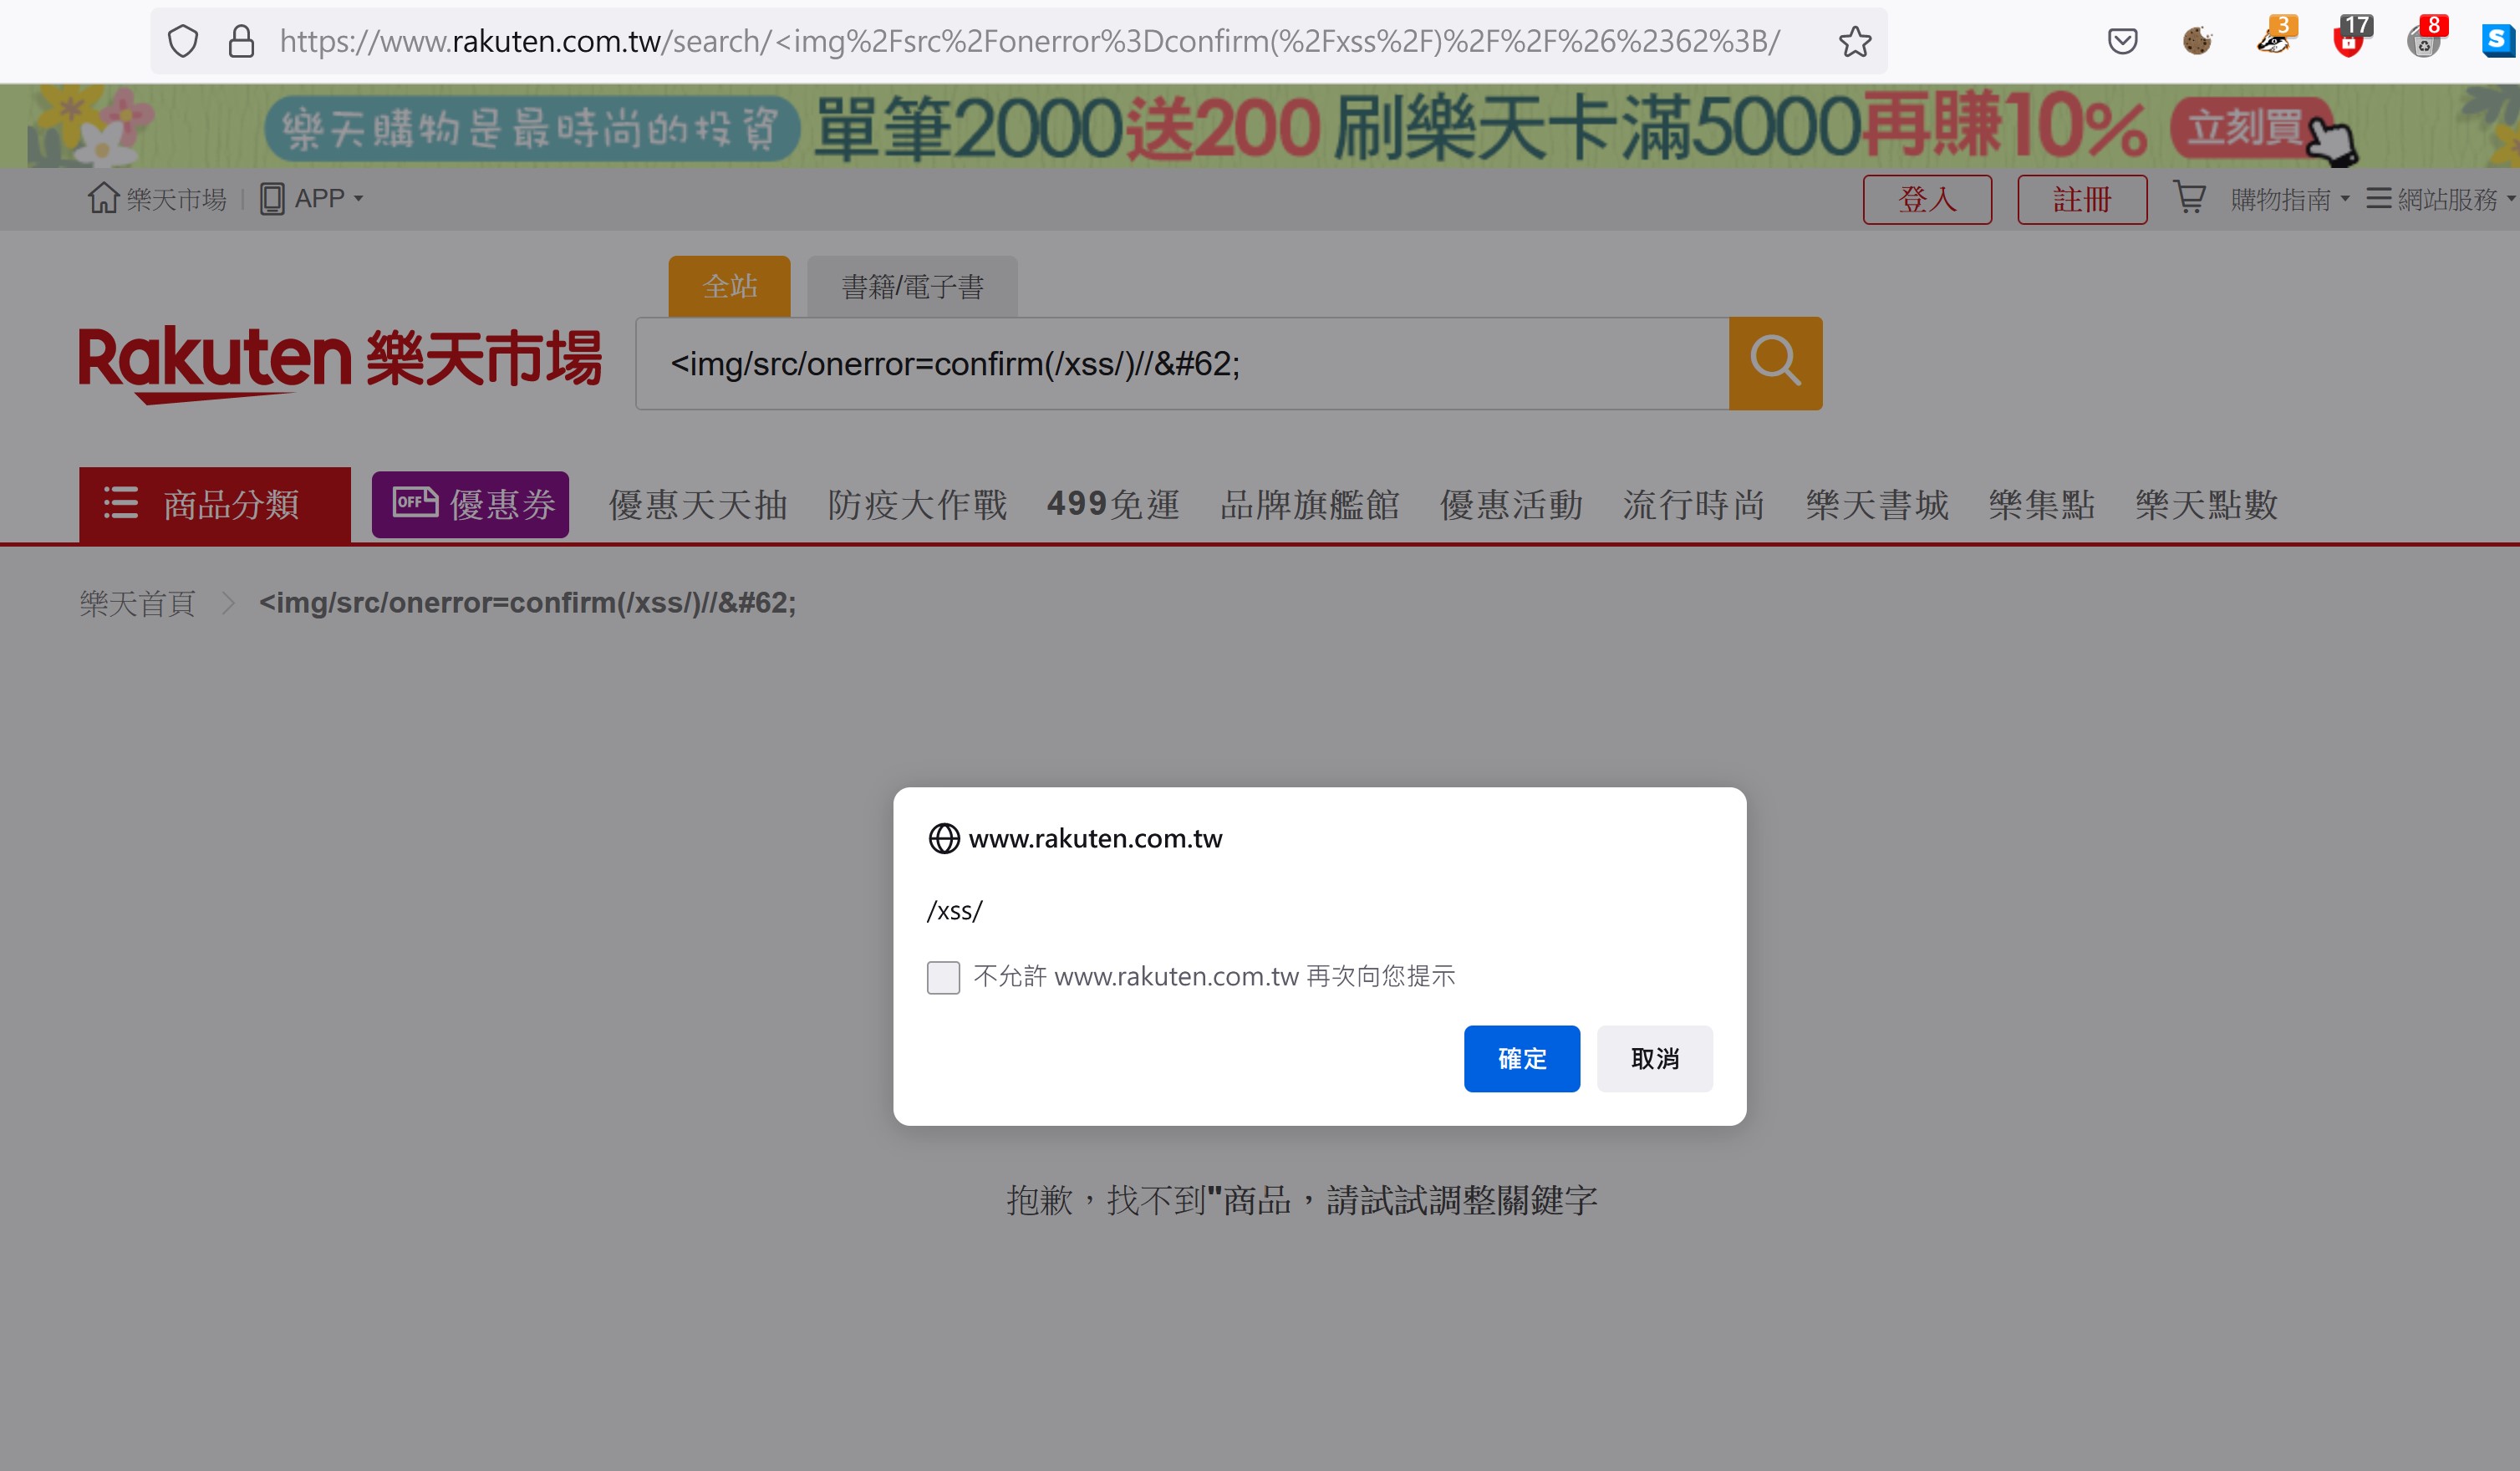Screen dimensions: 2520x1471
Task: Open the Pocket save icon
Action: coord(2122,41)
